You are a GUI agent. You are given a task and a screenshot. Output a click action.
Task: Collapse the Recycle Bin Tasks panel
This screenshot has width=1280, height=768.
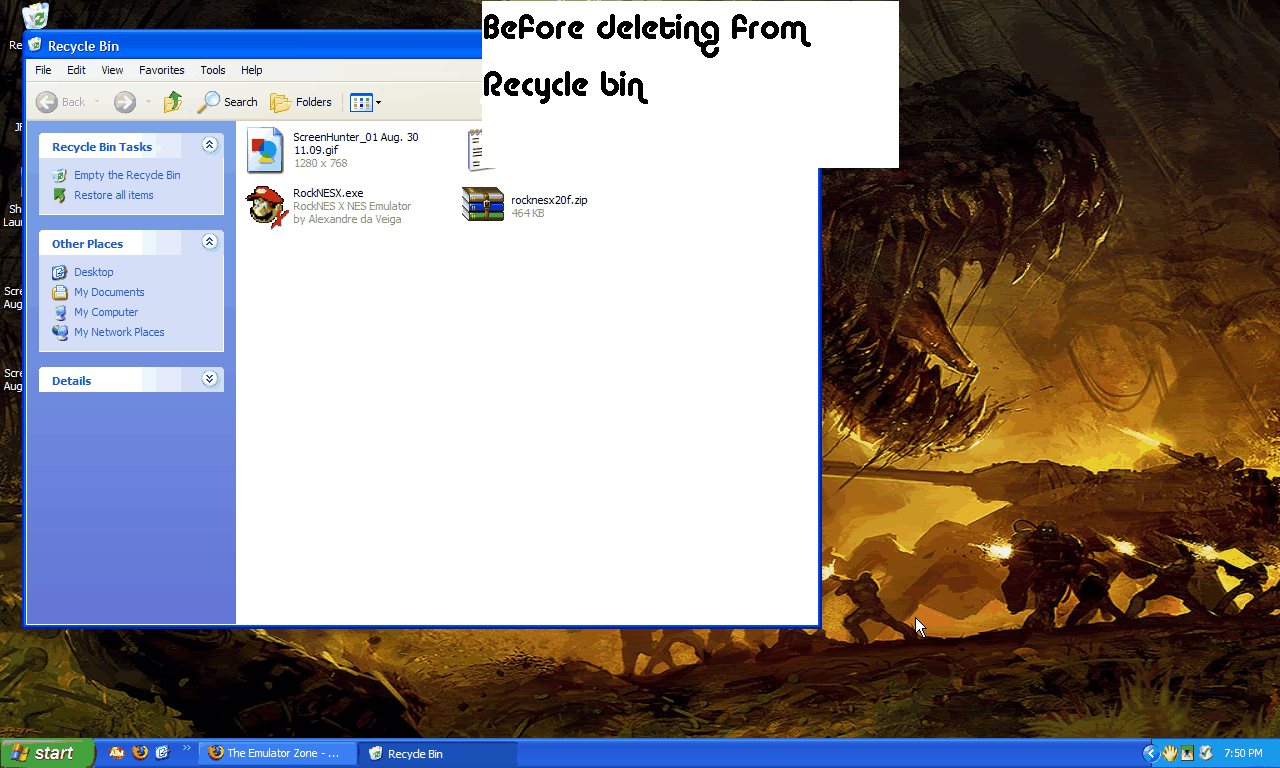[209, 145]
